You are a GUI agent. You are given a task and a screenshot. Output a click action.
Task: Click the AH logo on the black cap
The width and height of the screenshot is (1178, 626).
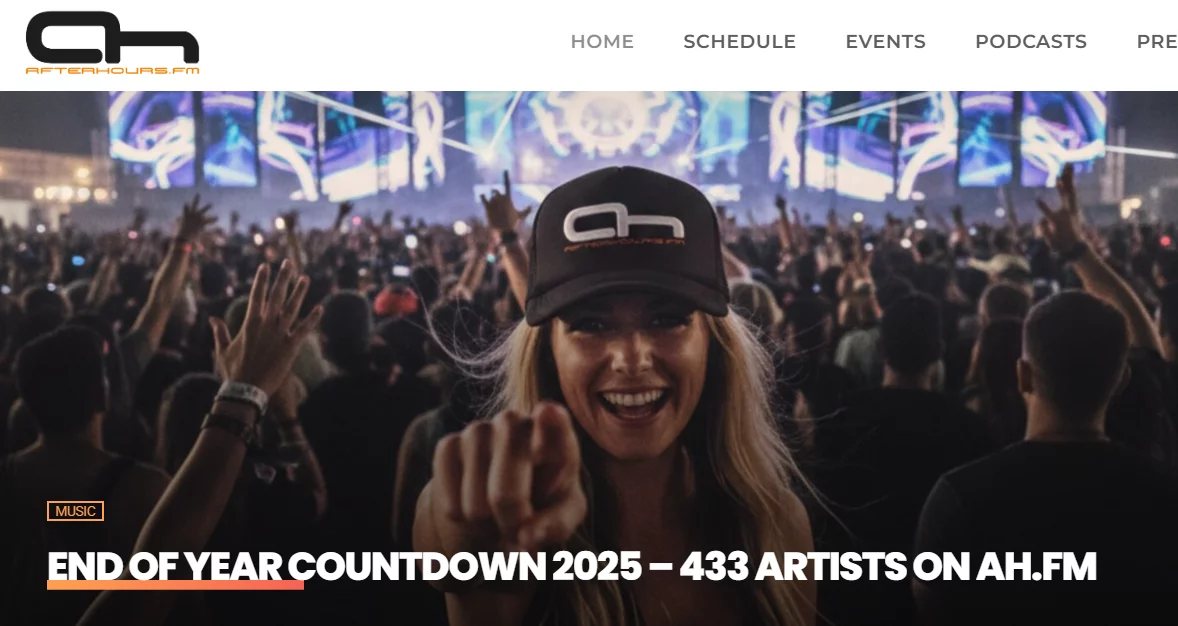click(624, 226)
